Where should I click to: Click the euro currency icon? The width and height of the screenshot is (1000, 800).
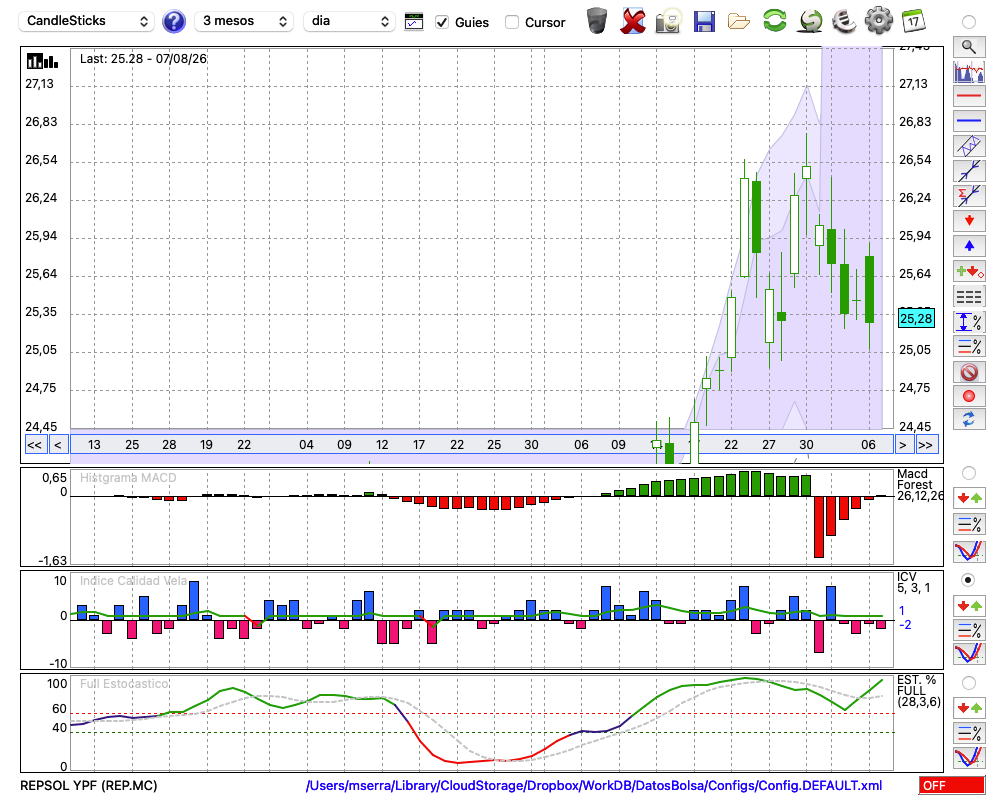[x=844, y=21]
